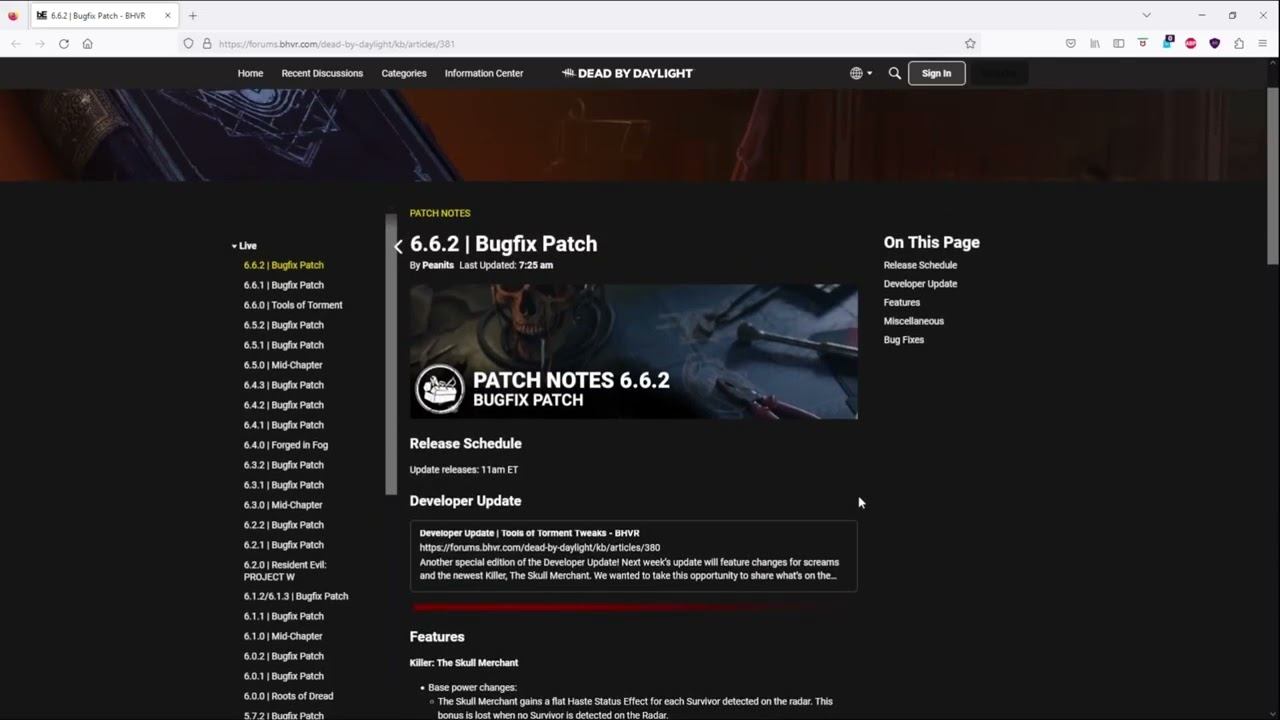The image size is (1280, 720).
Task: Click the PATCH NOTES category link
Action: (x=440, y=213)
